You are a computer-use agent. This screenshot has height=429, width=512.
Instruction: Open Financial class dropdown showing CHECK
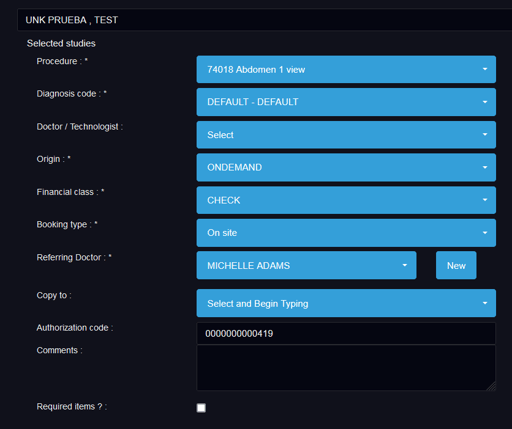(x=346, y=200)
